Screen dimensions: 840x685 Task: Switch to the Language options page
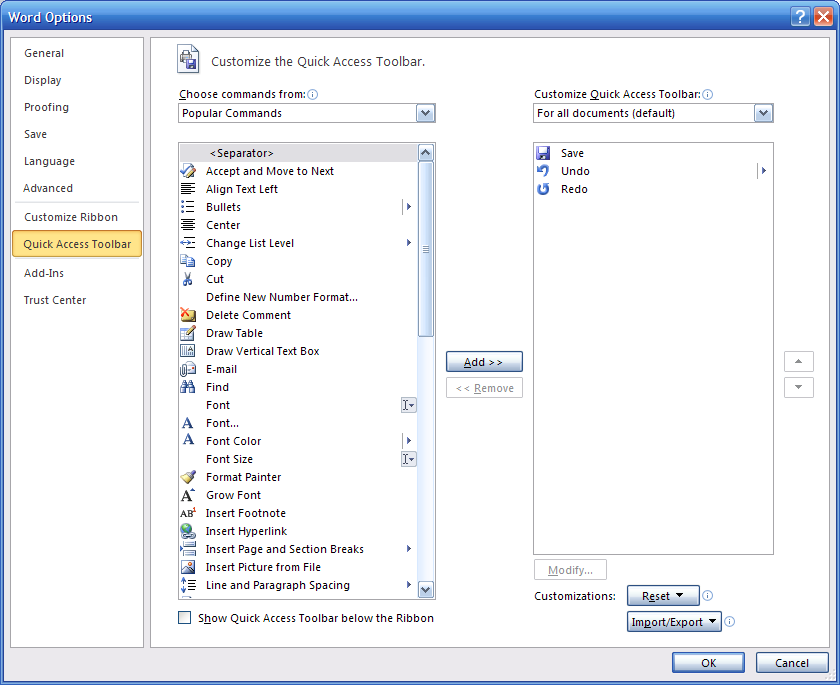click(x=77, y=161)
